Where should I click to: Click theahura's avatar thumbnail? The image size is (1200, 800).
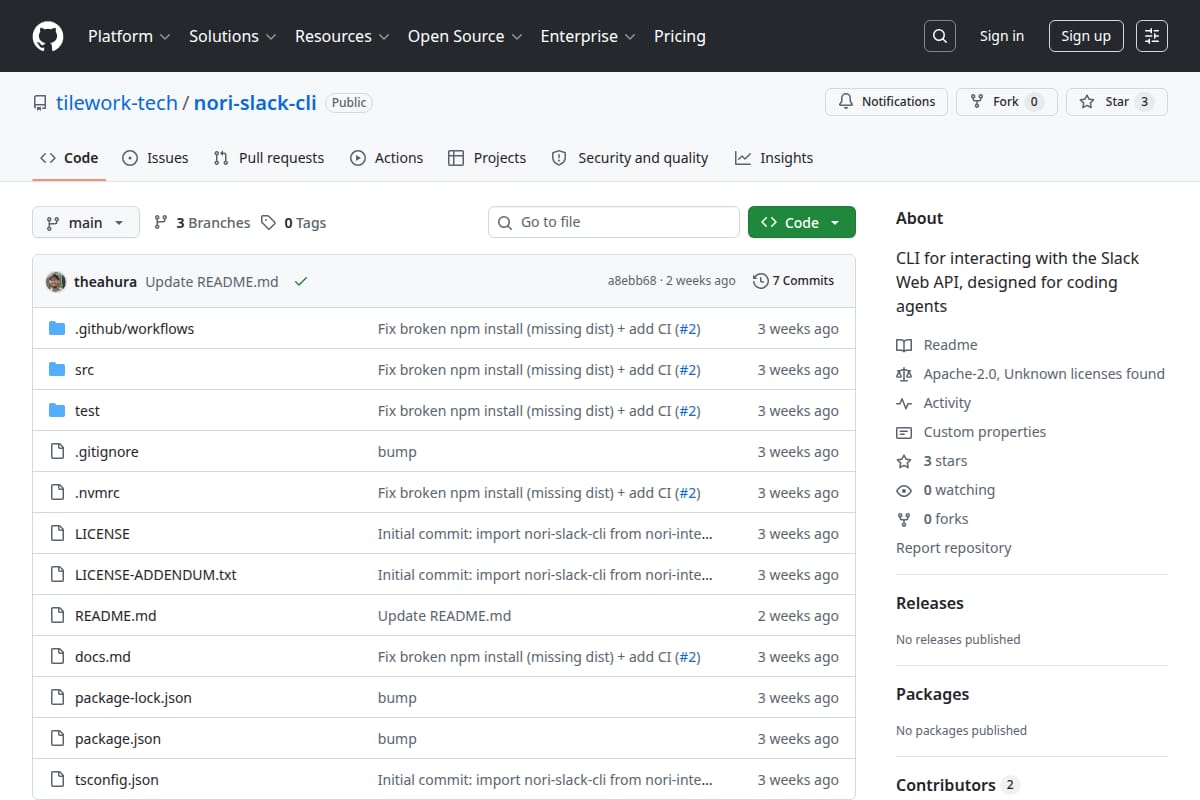[x=56, y=281]
